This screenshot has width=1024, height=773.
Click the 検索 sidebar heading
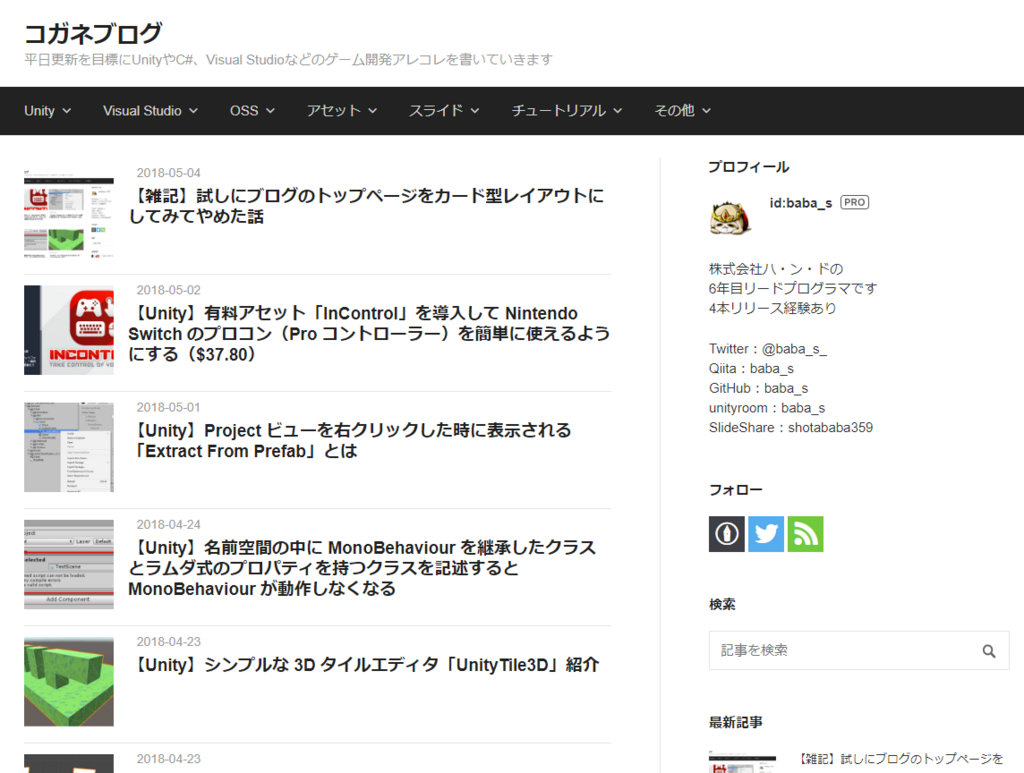[x=722, y=605]
